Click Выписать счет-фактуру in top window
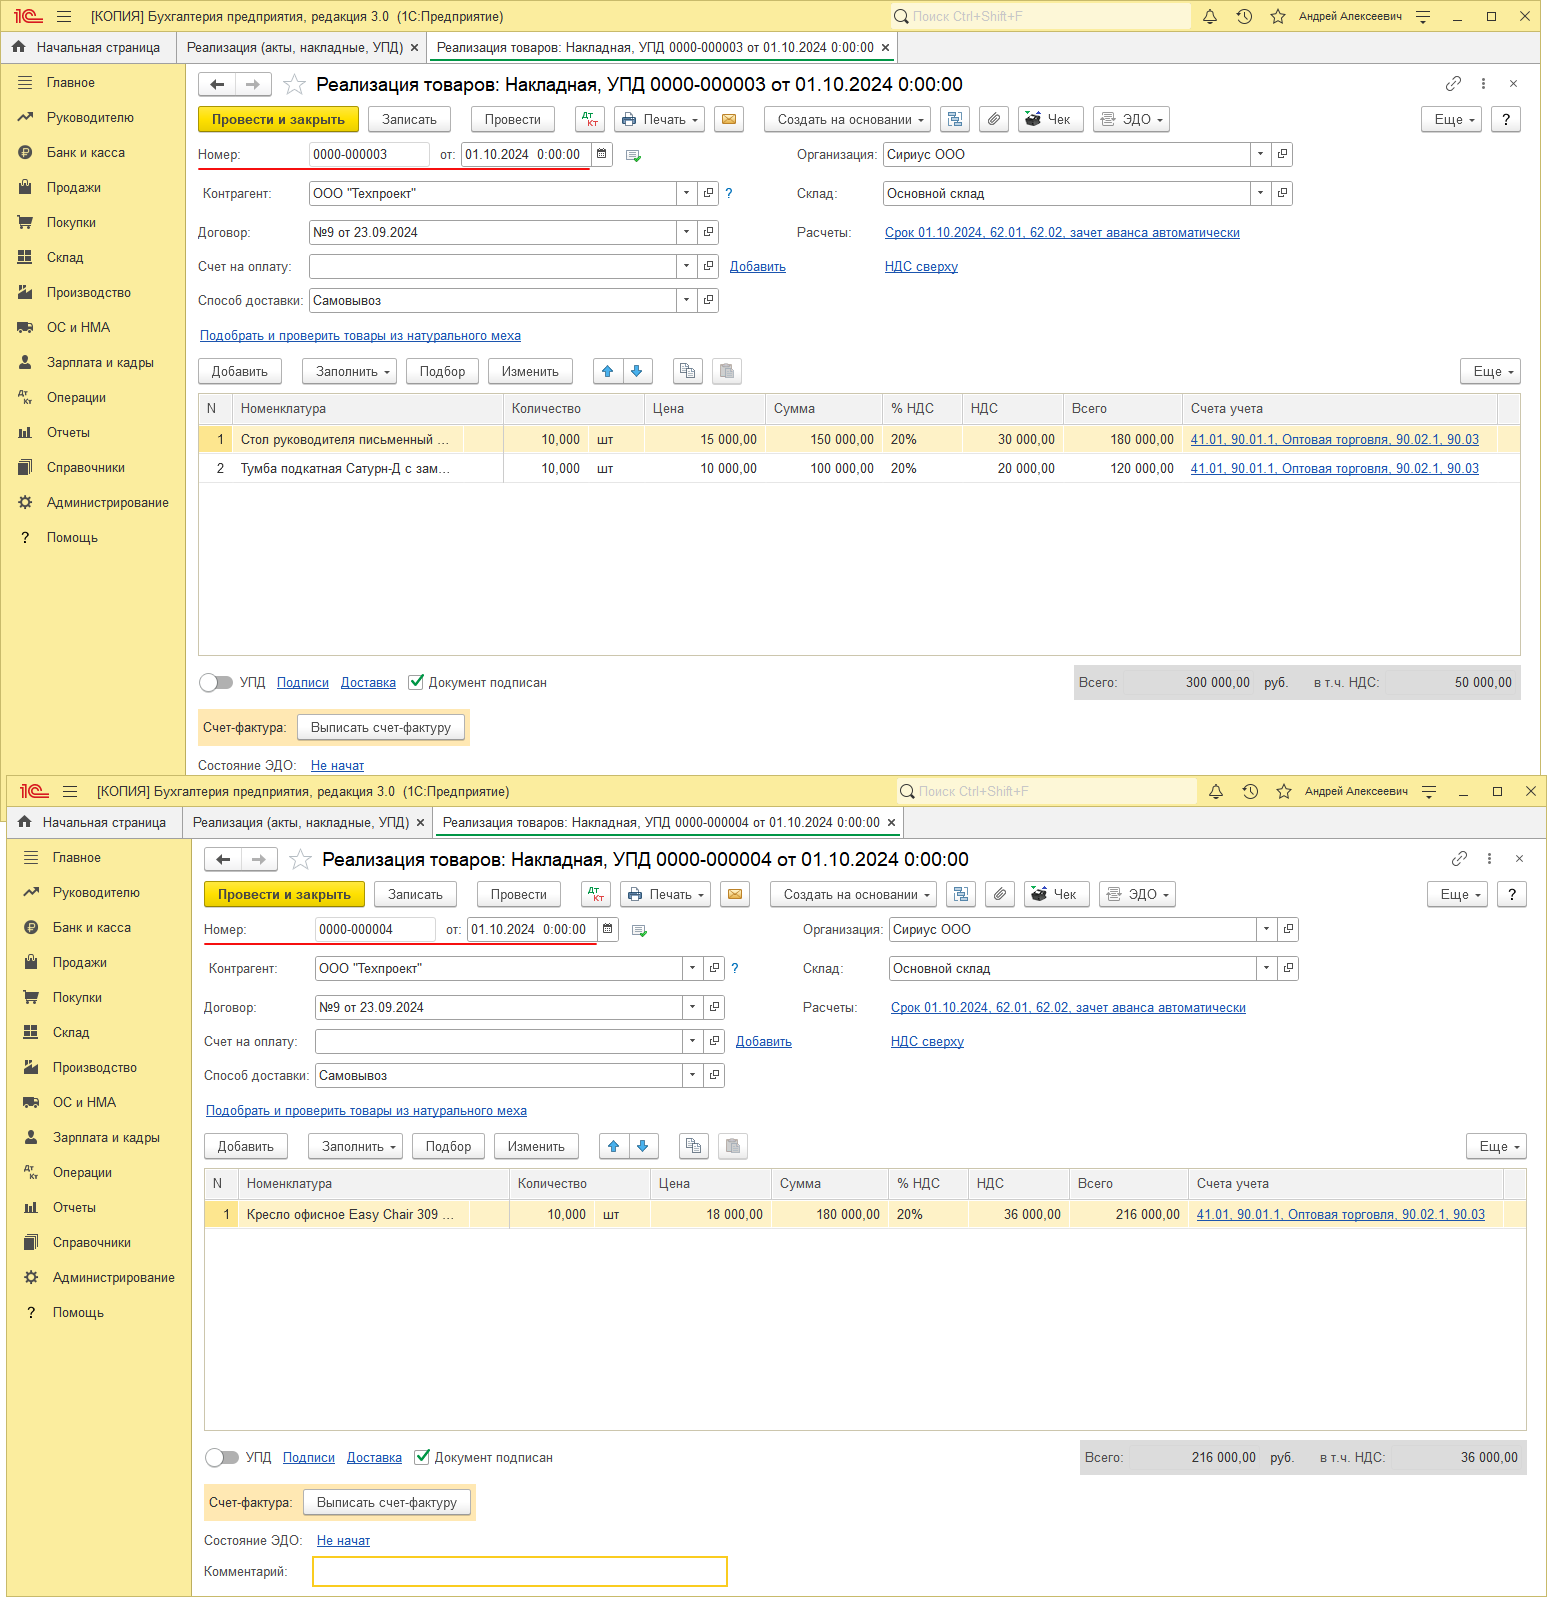This screenshot has height=1599, width=1548. click(x=381, y=727)
